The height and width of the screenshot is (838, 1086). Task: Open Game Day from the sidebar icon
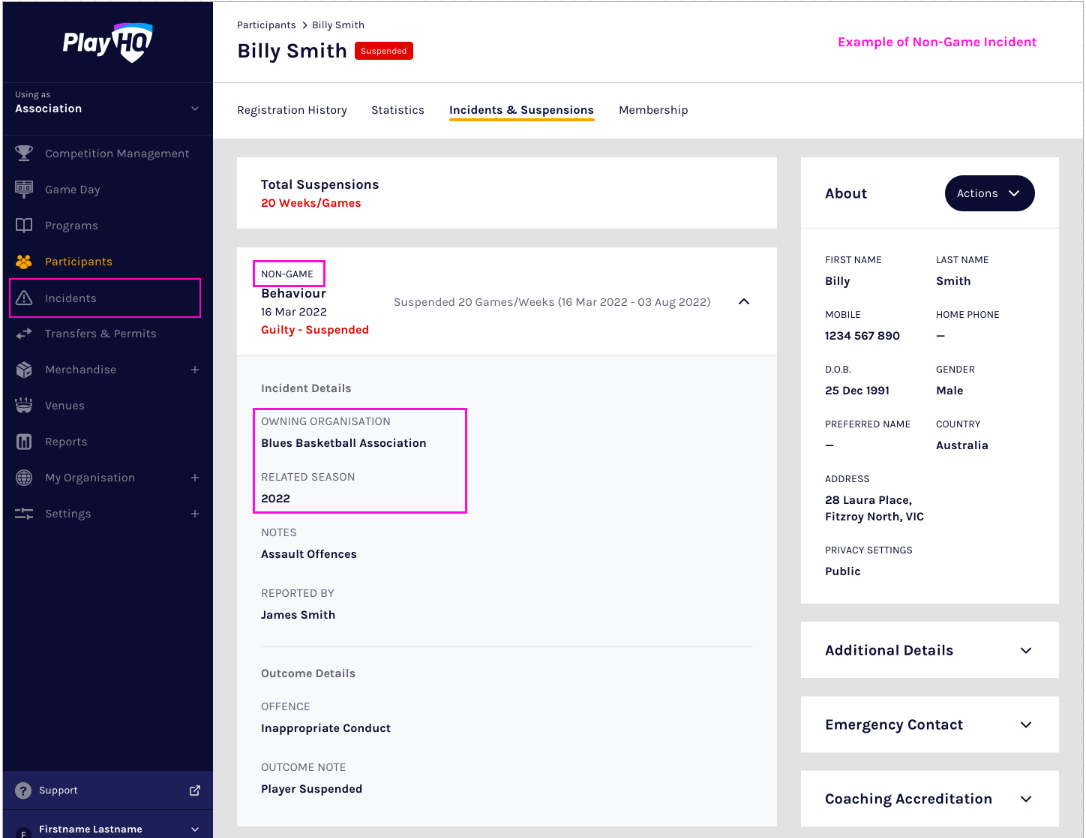pos(22,189)
